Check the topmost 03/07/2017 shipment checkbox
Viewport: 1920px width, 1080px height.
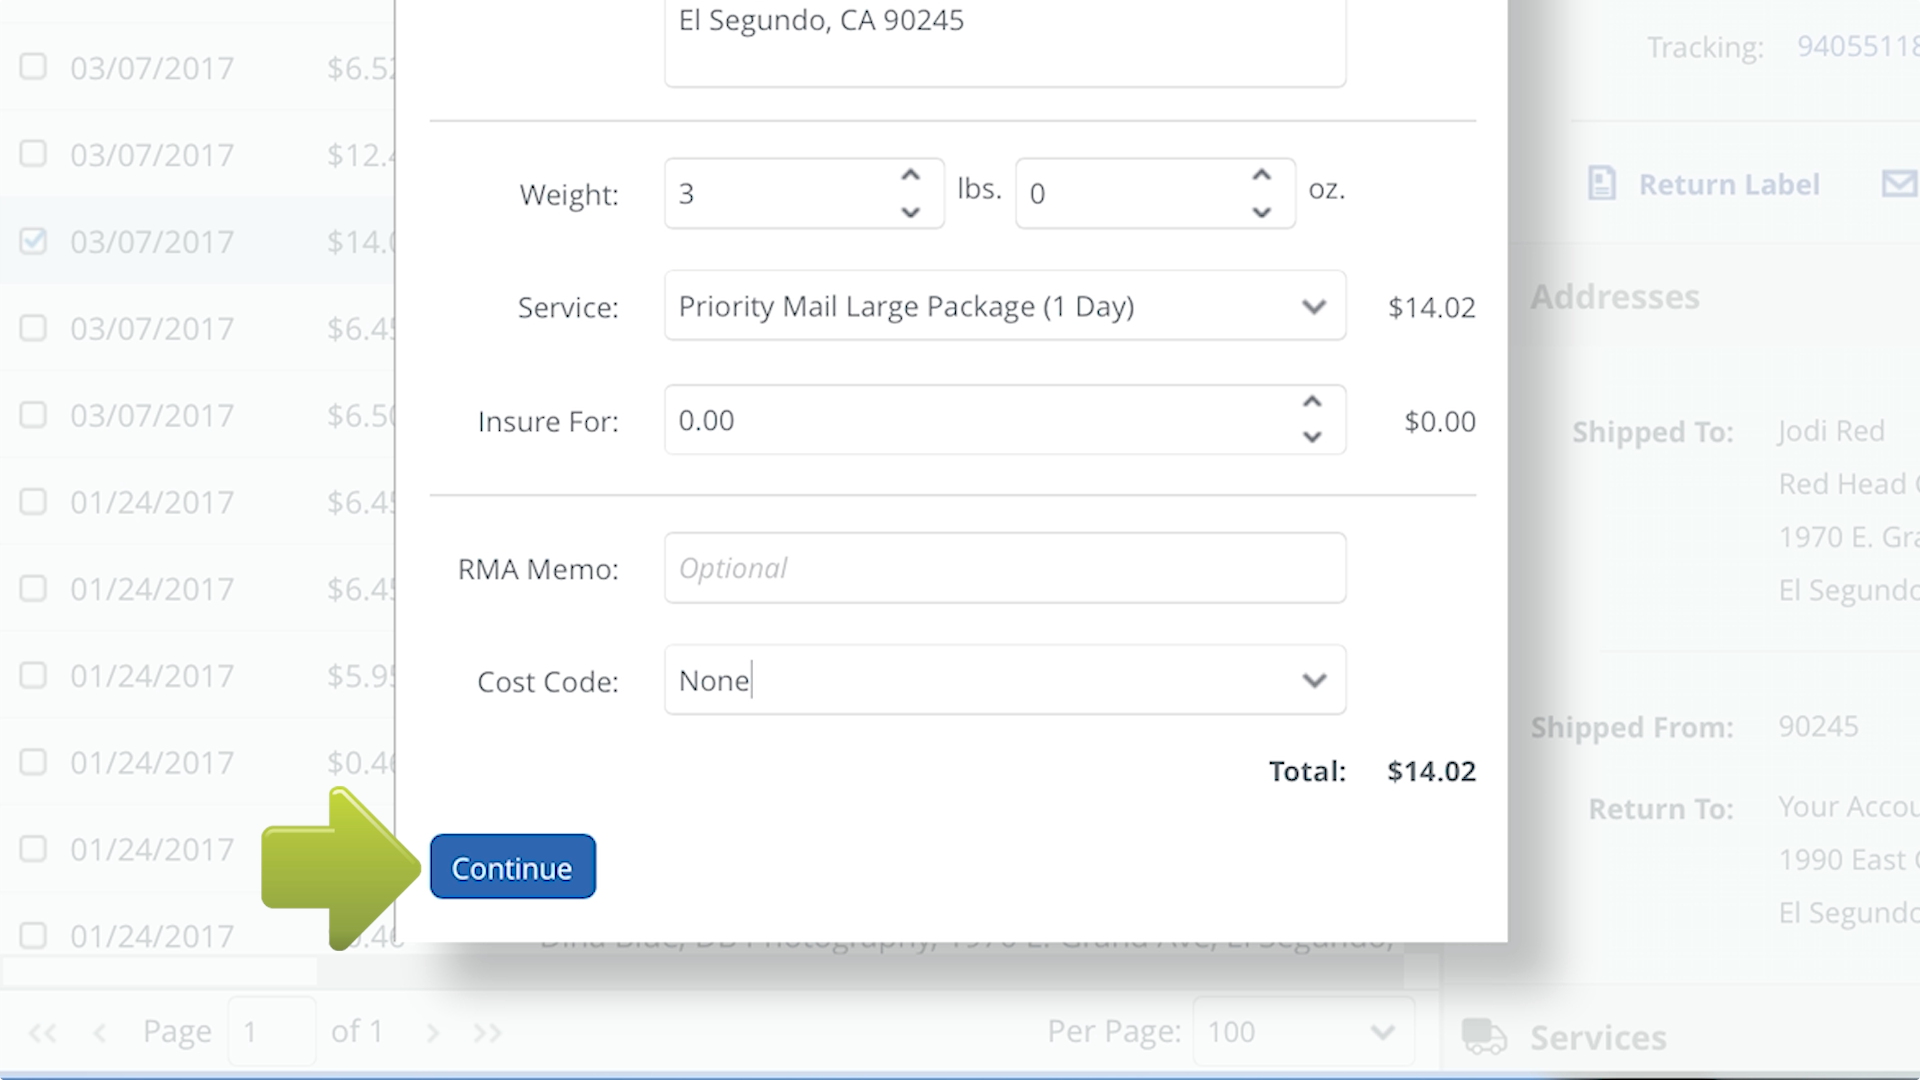(33, 66)
